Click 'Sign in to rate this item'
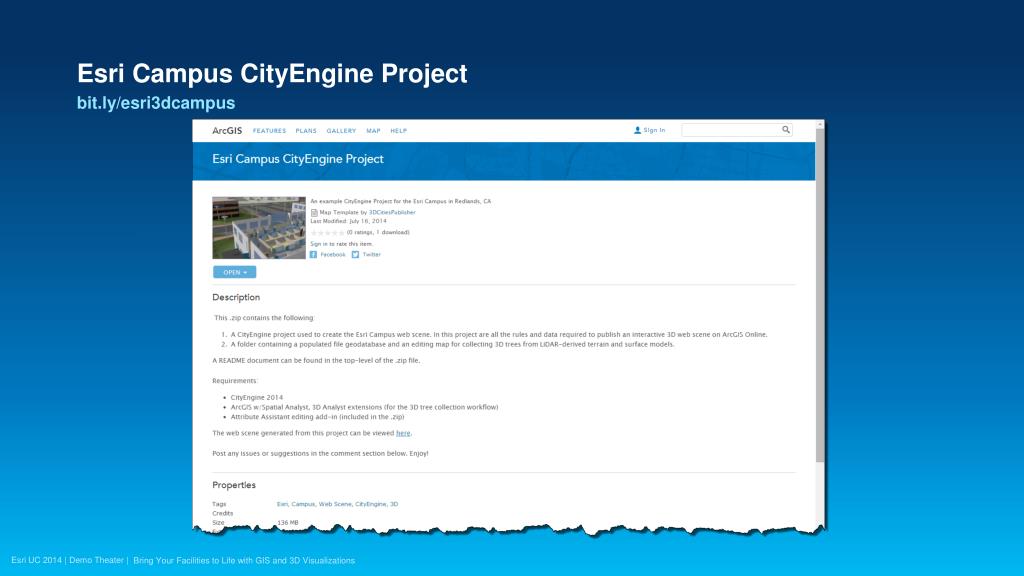The height and width of the screenshot is (576, 1024). [341, 244]
